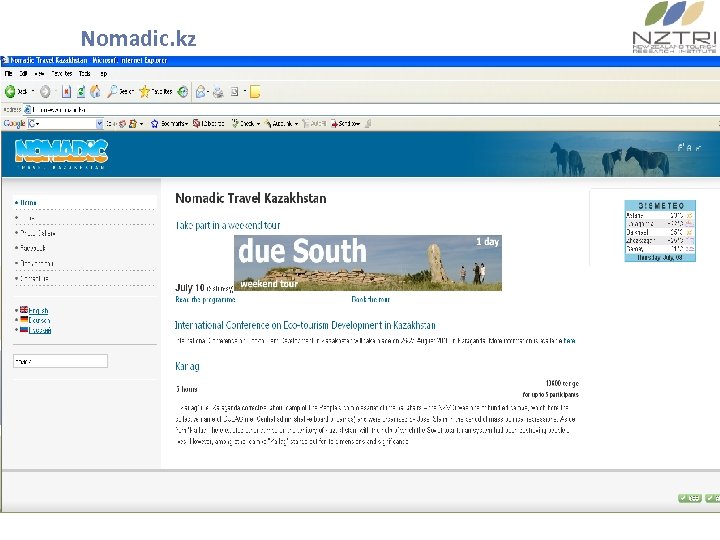Screen dimensions: 720x540
Task: Click the German flag beside Deutsch
Action: 24,319
